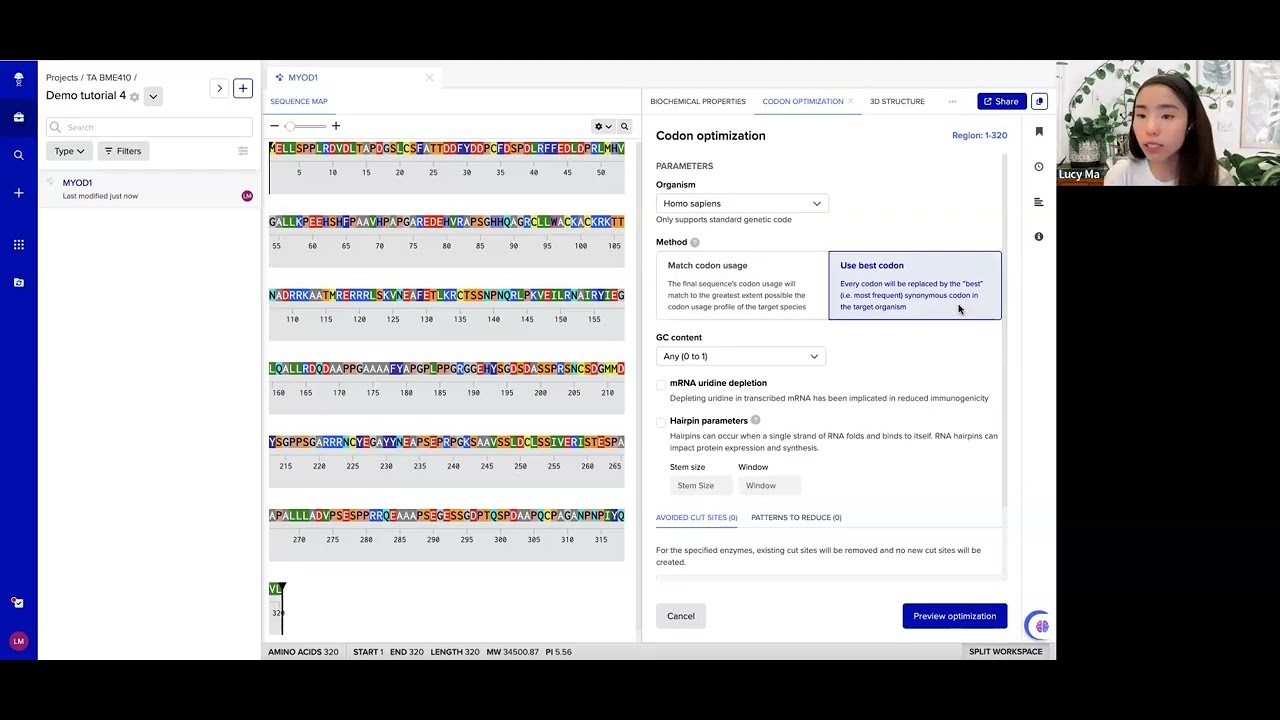Open the Filters button

coord(123,151)
